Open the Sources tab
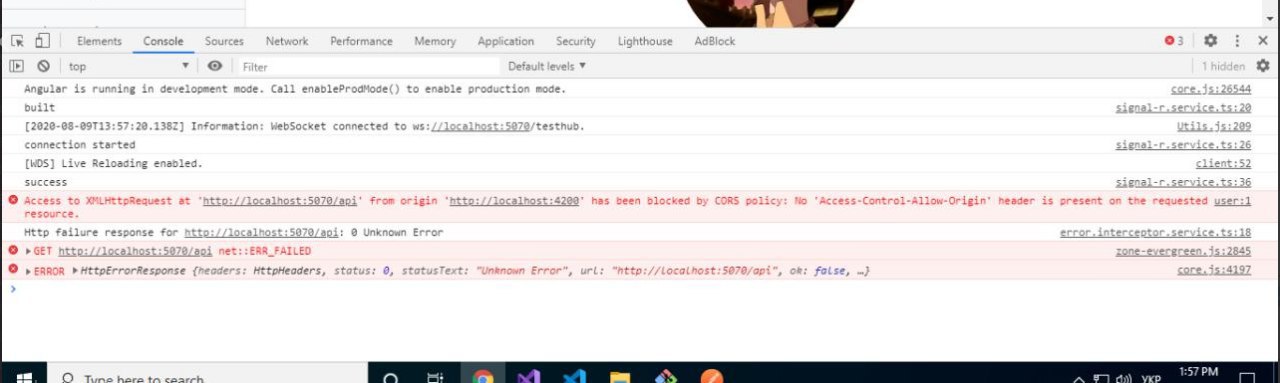Image resolution: width=1280 pixels, height=383 pixels. (224, 41)
